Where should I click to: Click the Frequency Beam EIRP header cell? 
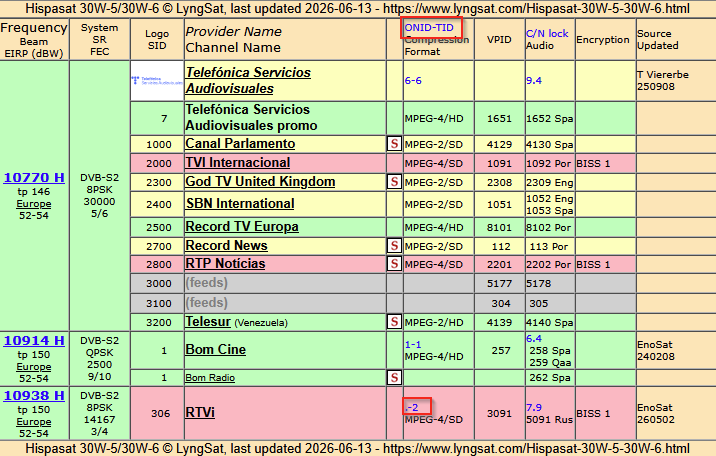point(34,40)
